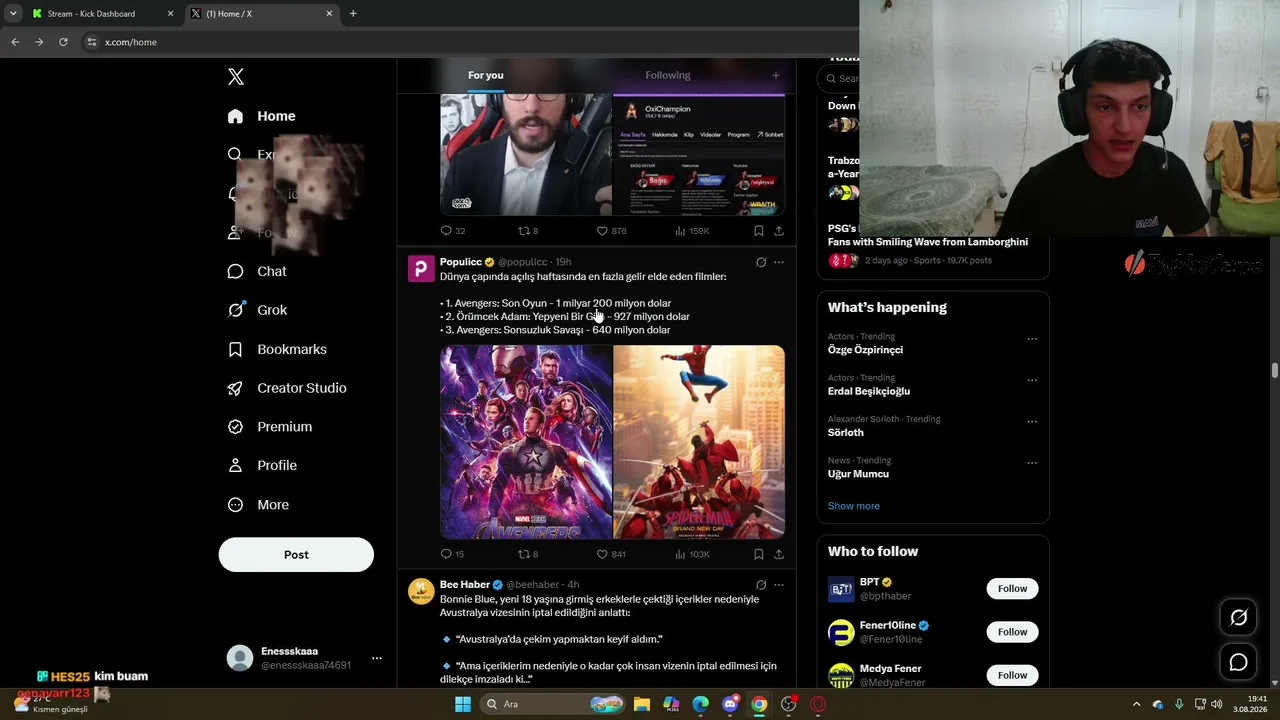This screenshot has height=720, width=1280.
Task: Ask Grok about the Populicc post
Action: [x=761, y=262]
